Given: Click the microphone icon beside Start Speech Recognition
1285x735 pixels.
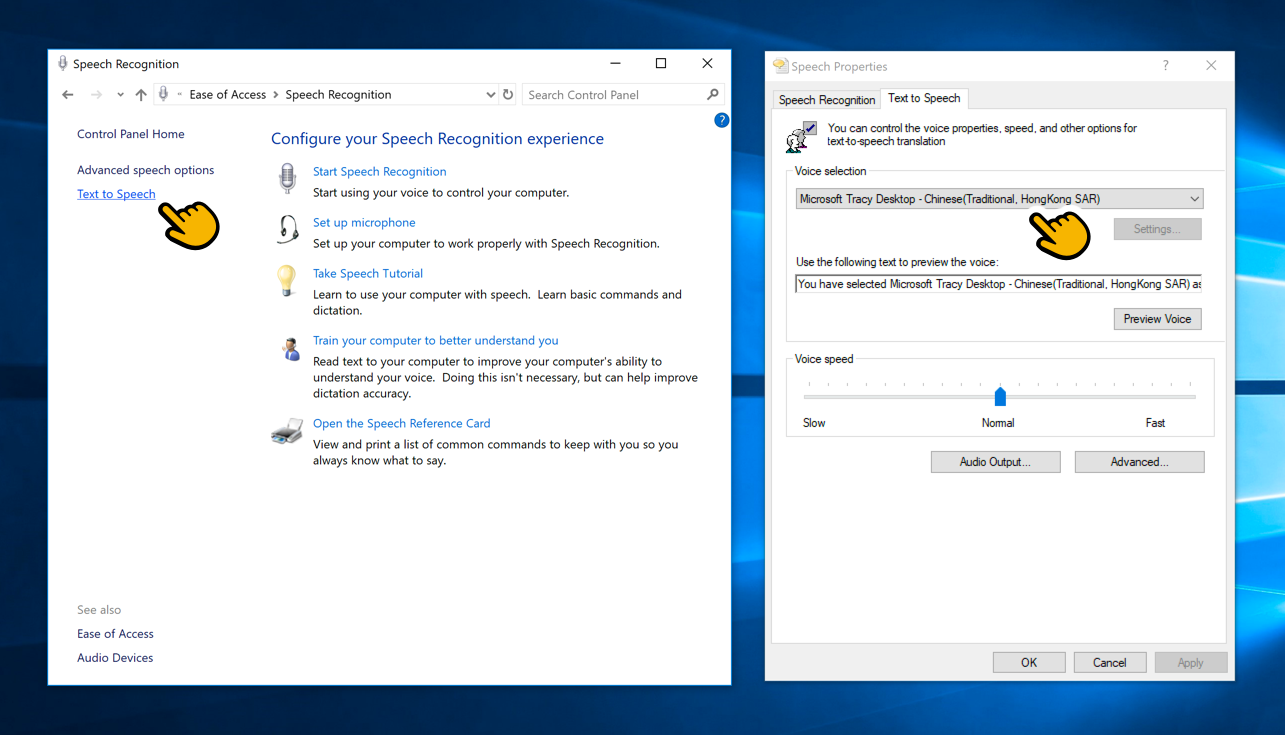Looking at the screenshot, I should pyautogui.click(x=287, y=179).
